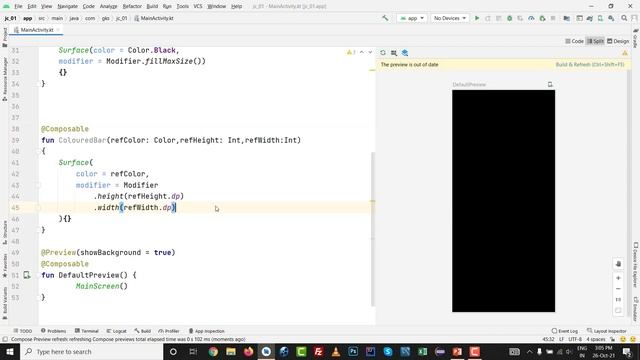Switch editor to Code view
The height and width of the screenshot is (360, 640).
tap(574, 41)
